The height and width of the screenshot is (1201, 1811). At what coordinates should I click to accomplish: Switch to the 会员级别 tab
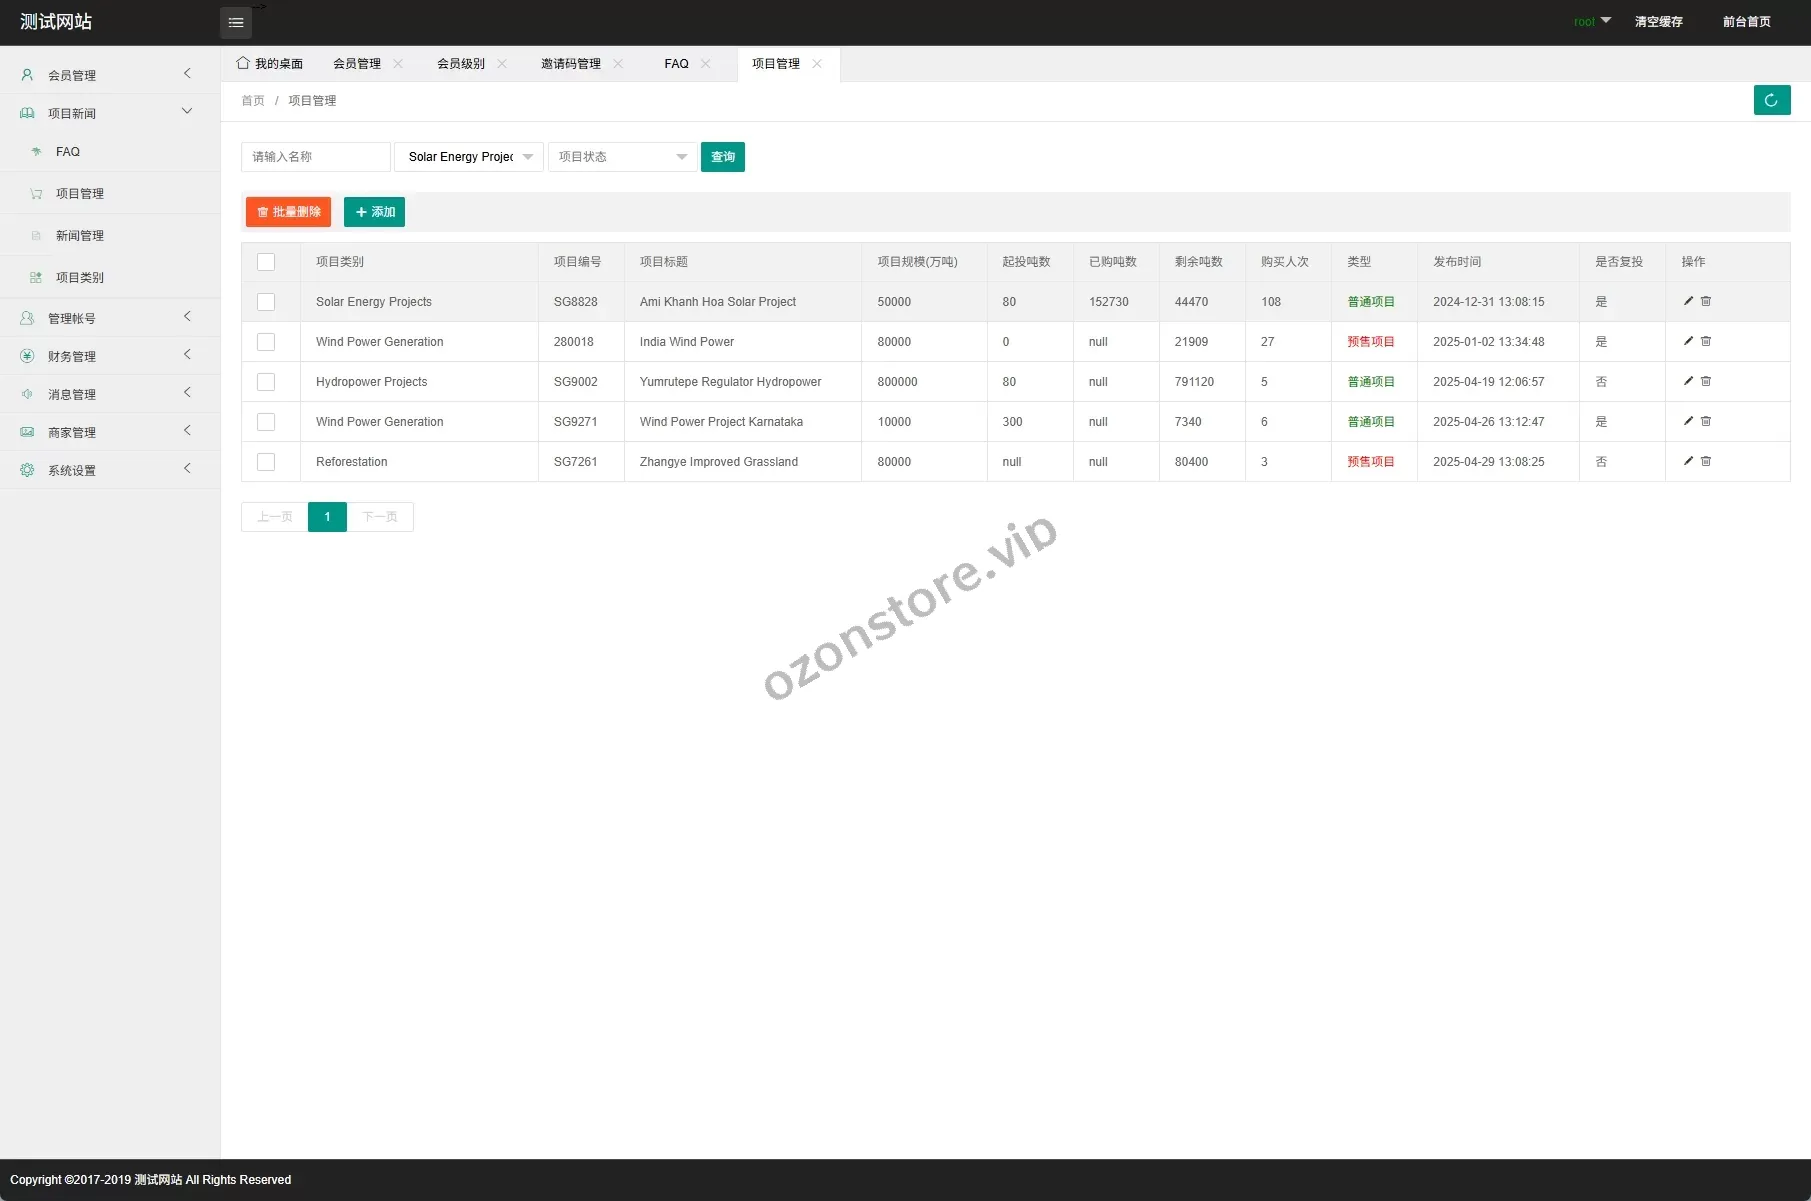point(460,64)
